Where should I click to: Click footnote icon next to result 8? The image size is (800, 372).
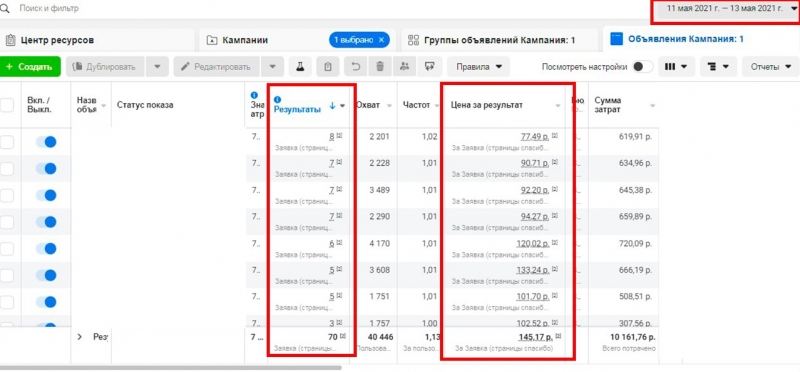pos(339,136)
